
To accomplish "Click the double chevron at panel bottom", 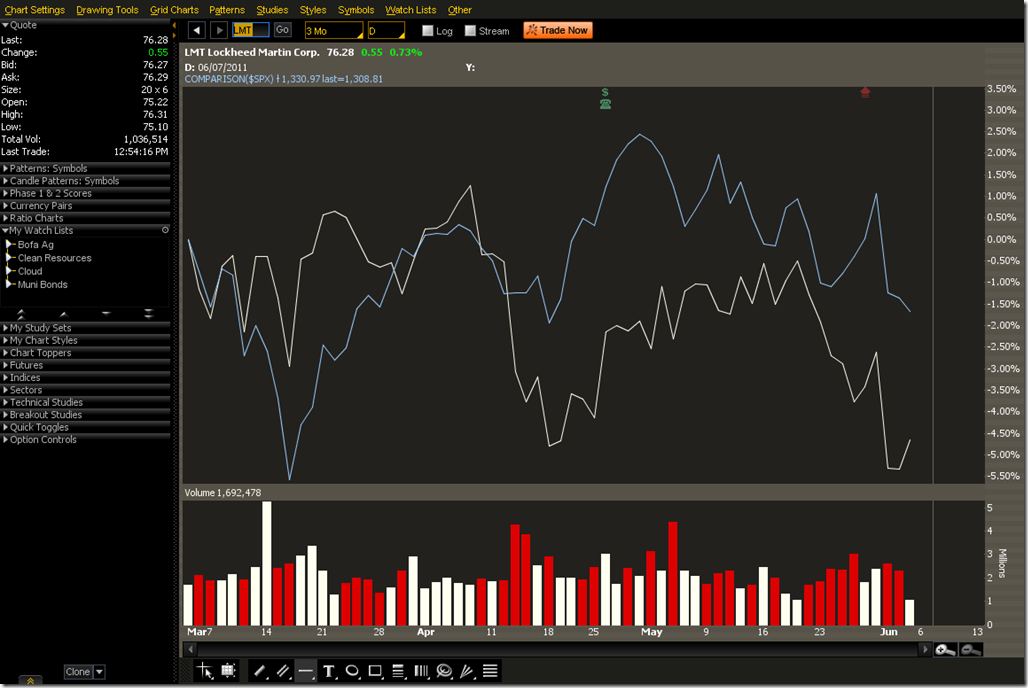I will 30,681.
